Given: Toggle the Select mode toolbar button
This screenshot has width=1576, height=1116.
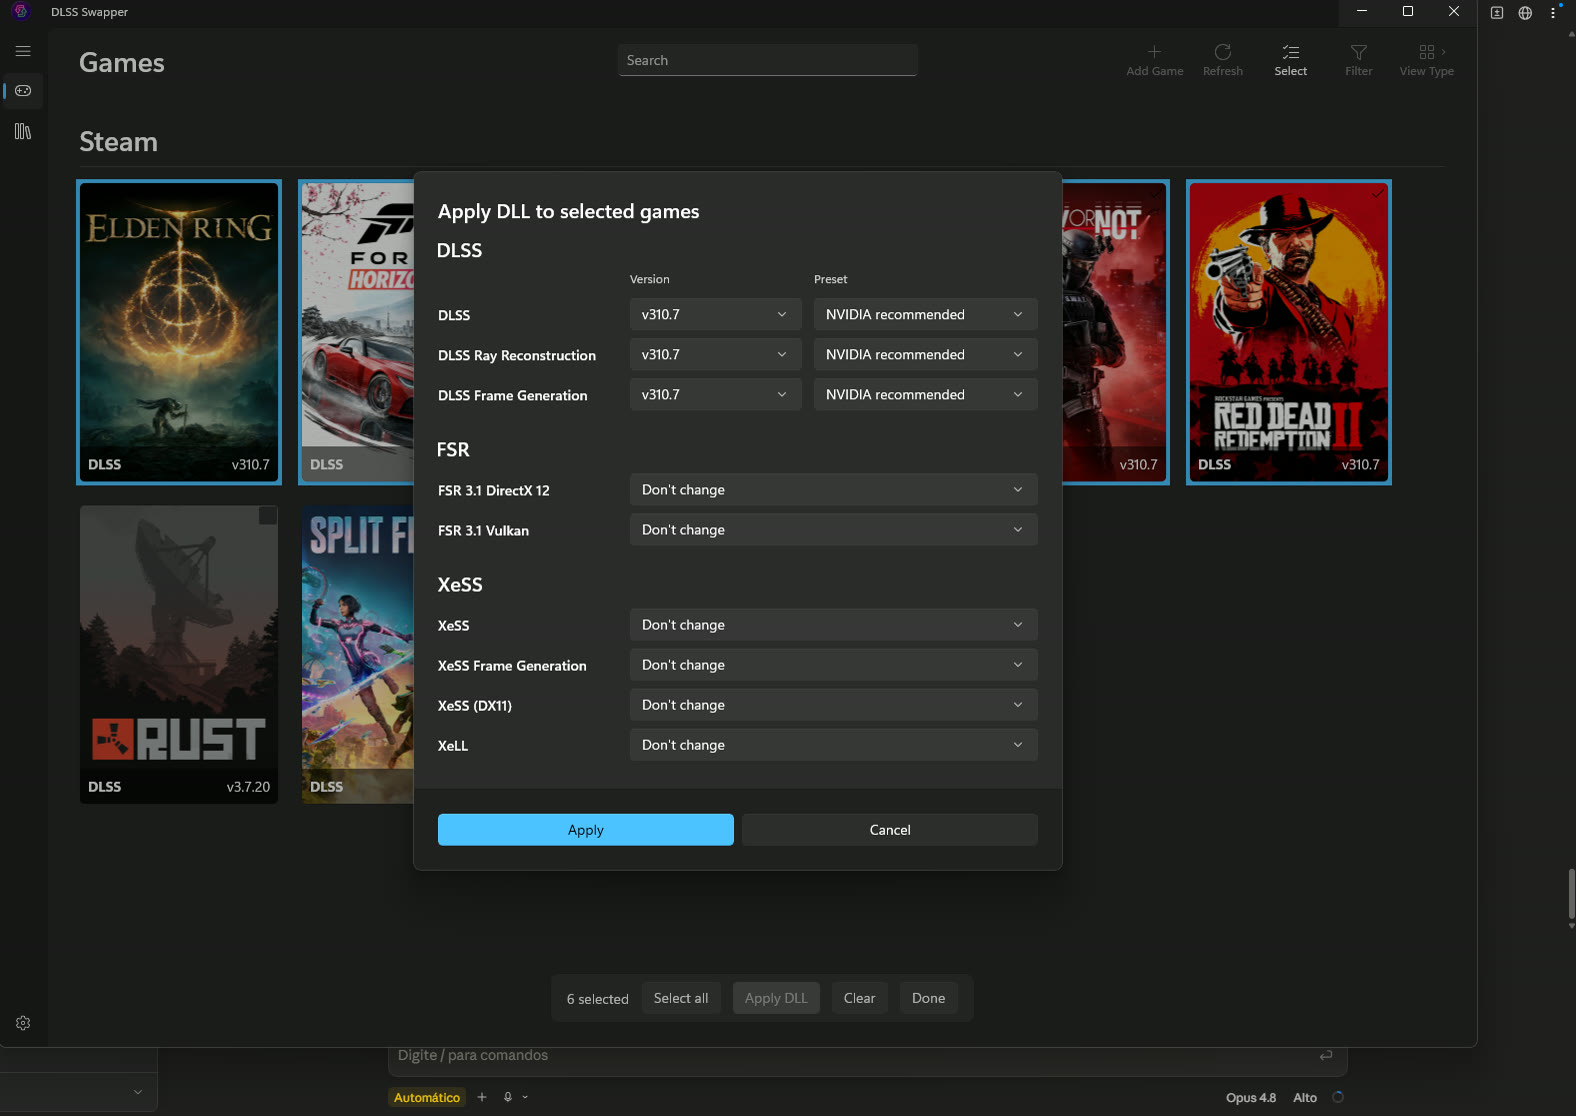Looking at the screenshot, I should 1290,60.
